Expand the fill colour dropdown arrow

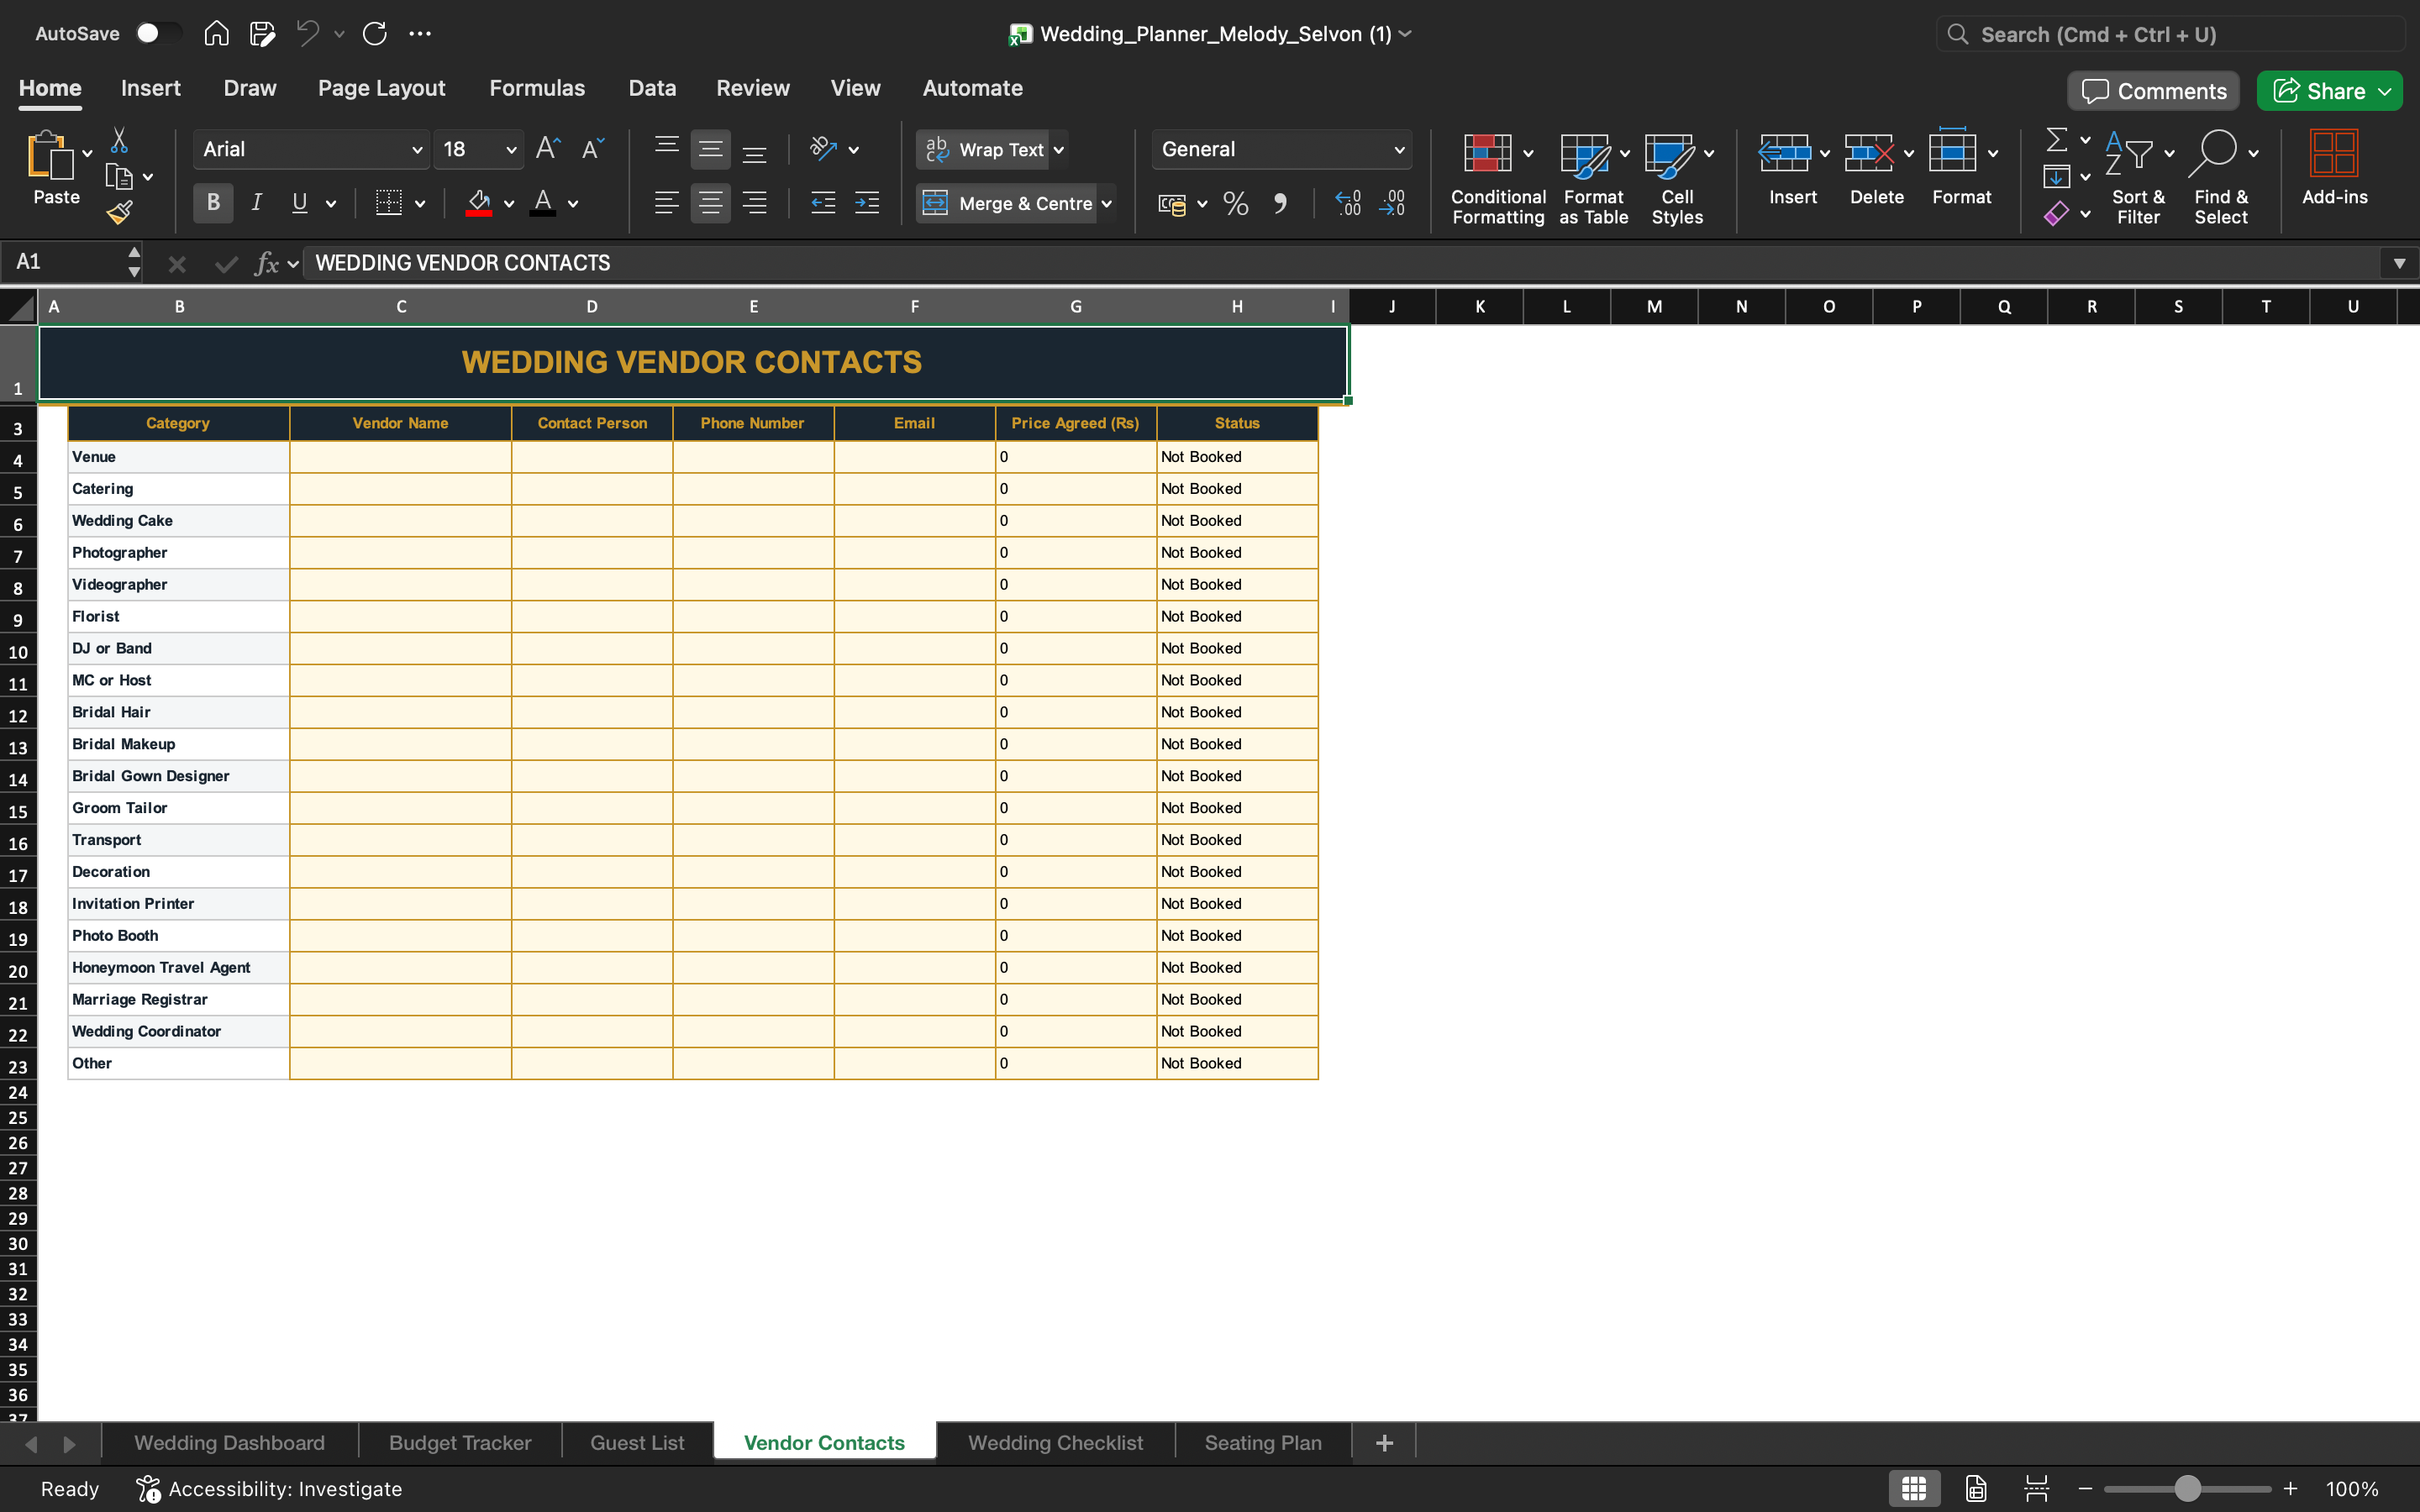pyautogui.click(x=509, y=204)
